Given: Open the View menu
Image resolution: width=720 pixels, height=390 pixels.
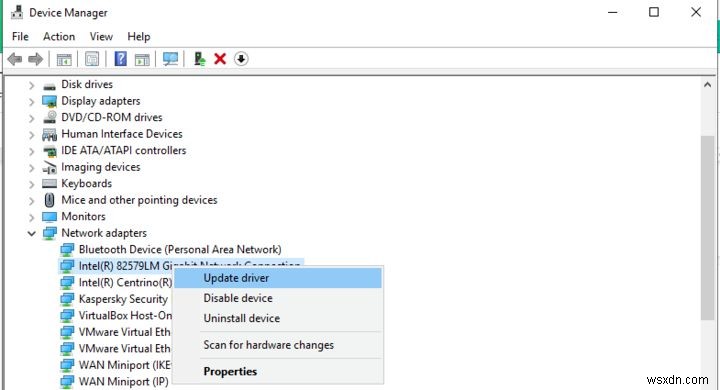Looking at the screenshot, I should tap(101, 36).
